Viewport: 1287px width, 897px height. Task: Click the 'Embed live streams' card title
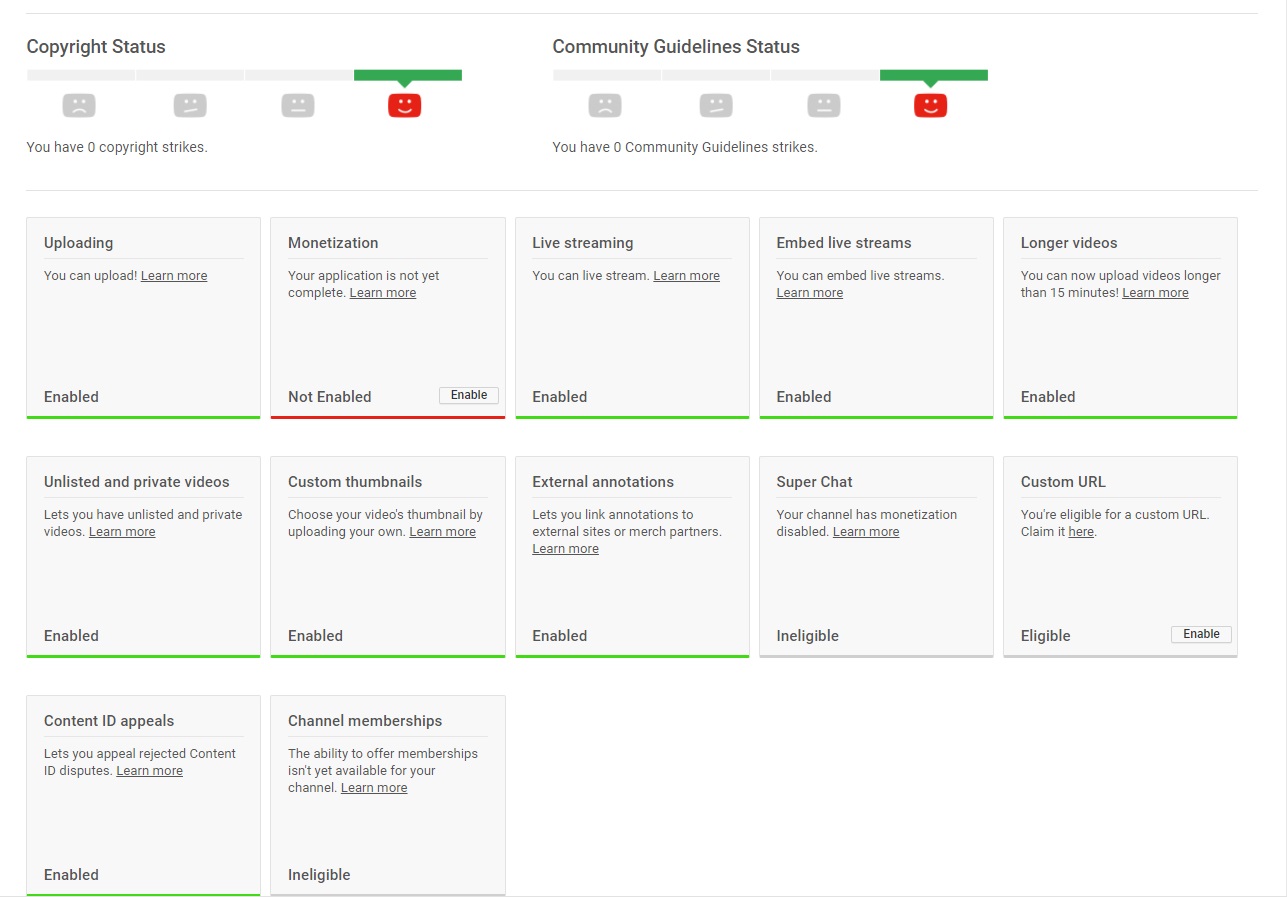tap(844, 243)
